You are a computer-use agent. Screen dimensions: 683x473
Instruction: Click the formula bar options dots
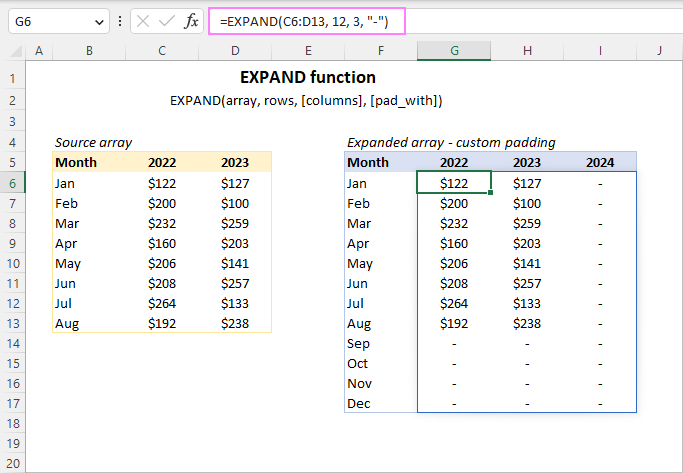(x=120, y=21)
